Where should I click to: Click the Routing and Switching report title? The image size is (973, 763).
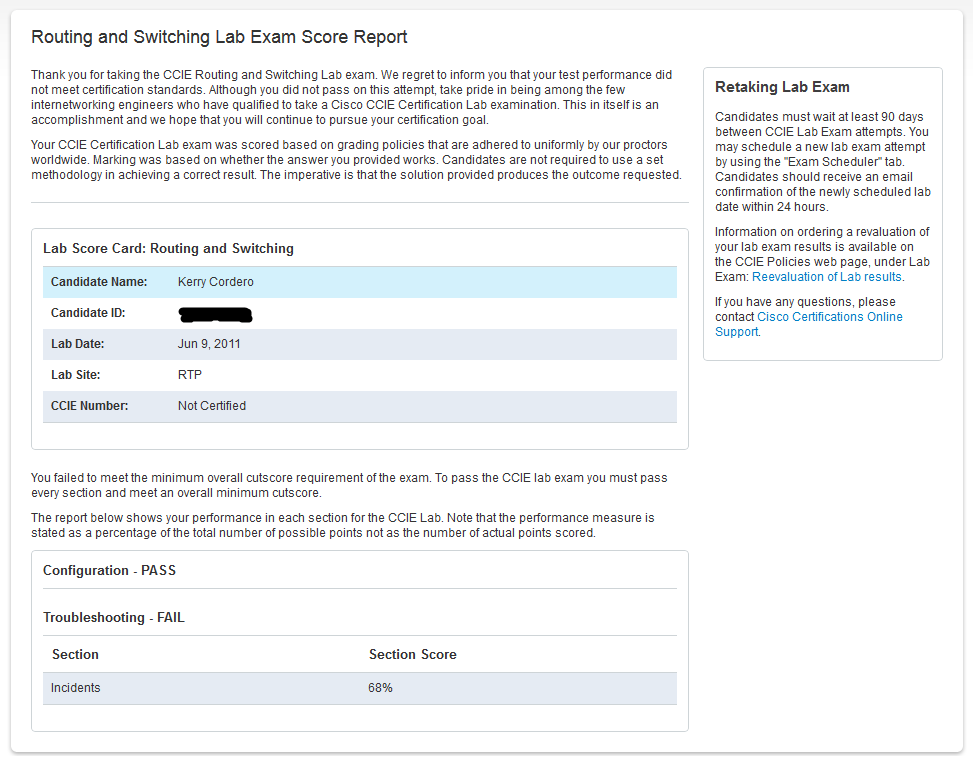coord(219,38)
